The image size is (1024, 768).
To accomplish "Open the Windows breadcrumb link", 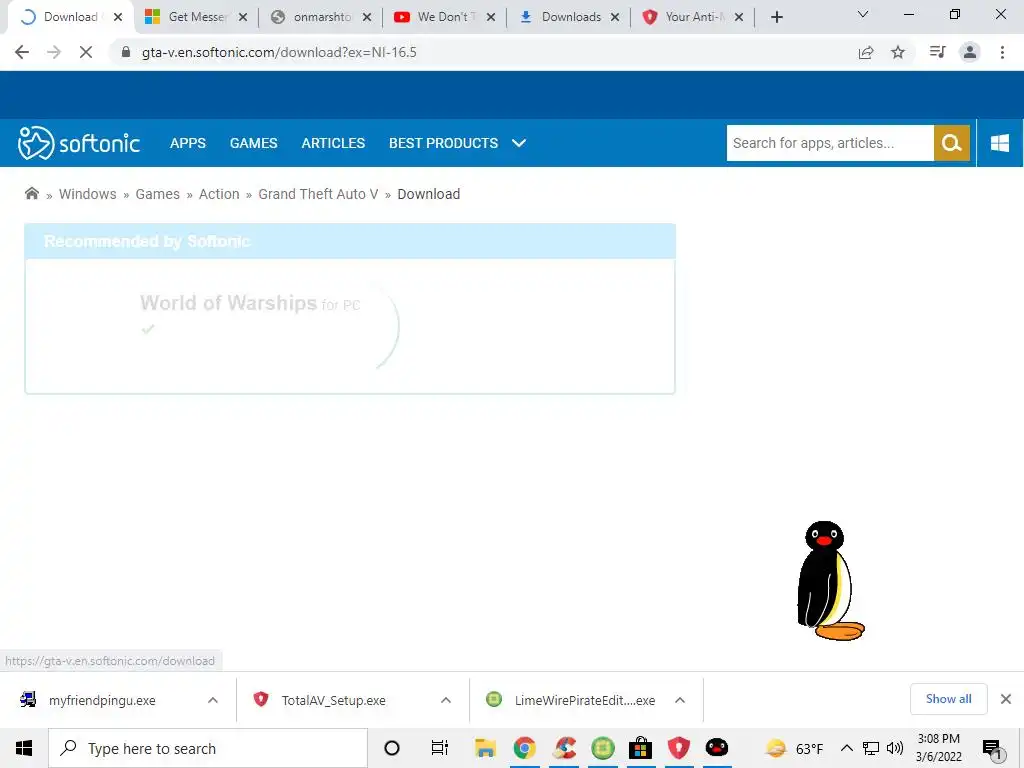I will pos(88,194).
